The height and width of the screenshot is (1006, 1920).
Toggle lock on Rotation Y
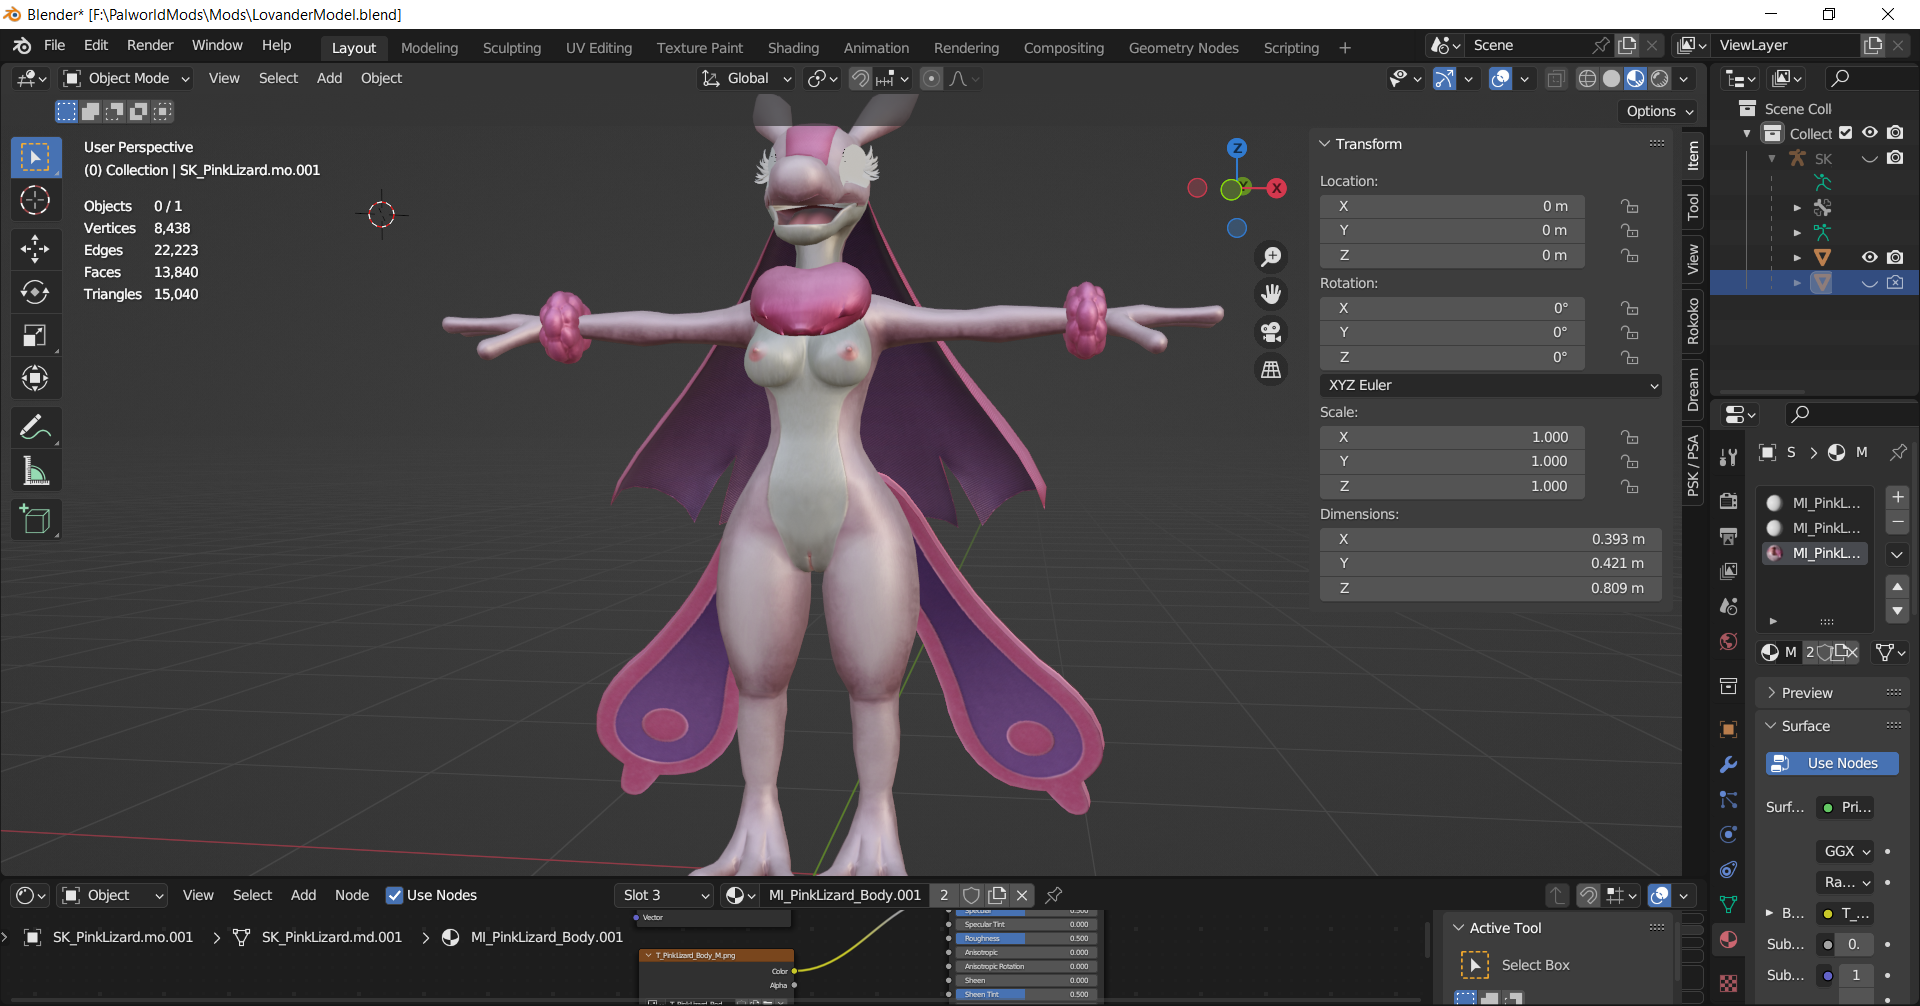pos(1630,332)
